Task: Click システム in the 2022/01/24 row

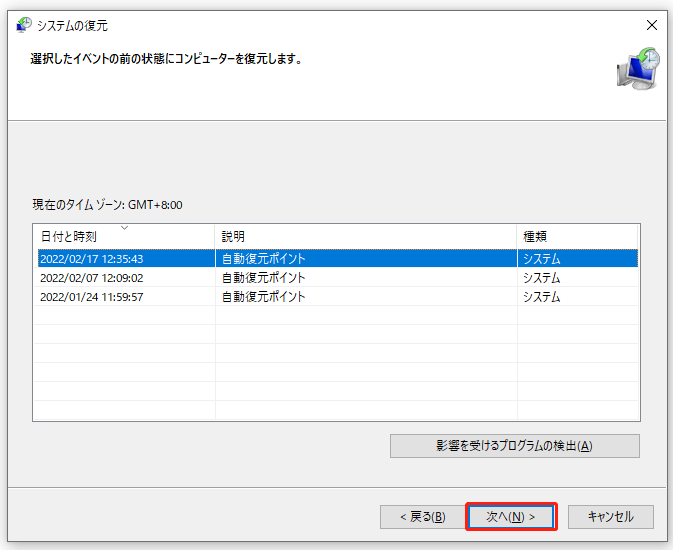Action: point(542,297)
